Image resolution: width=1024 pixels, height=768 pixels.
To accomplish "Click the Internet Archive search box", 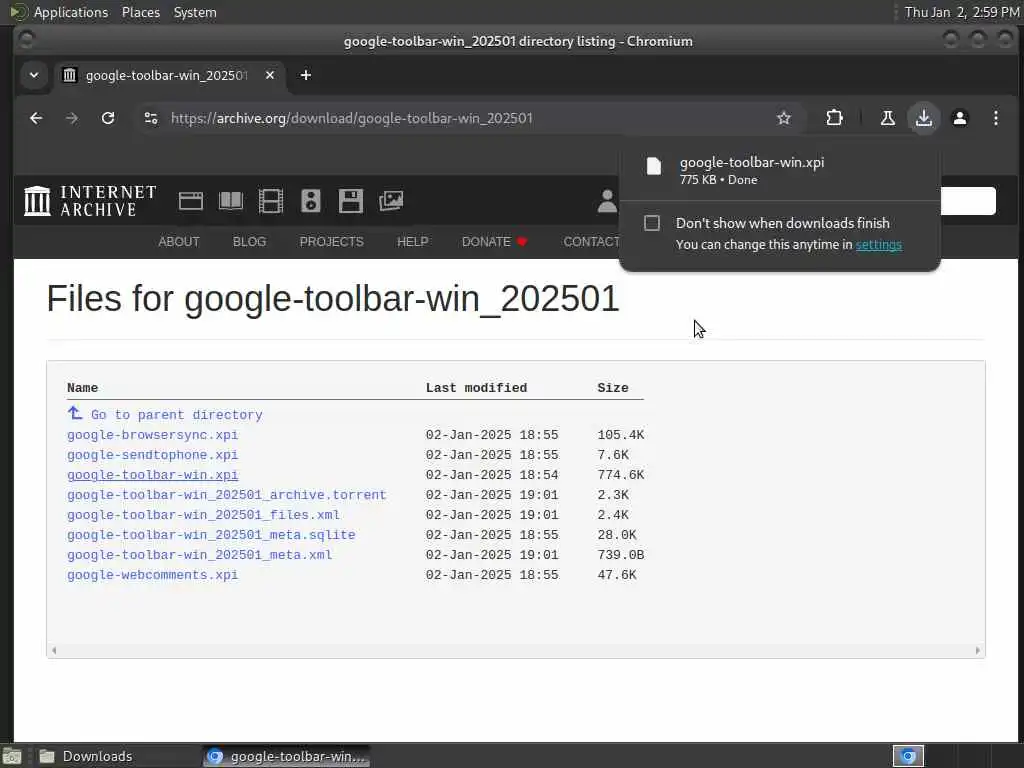I will (968, 200).
